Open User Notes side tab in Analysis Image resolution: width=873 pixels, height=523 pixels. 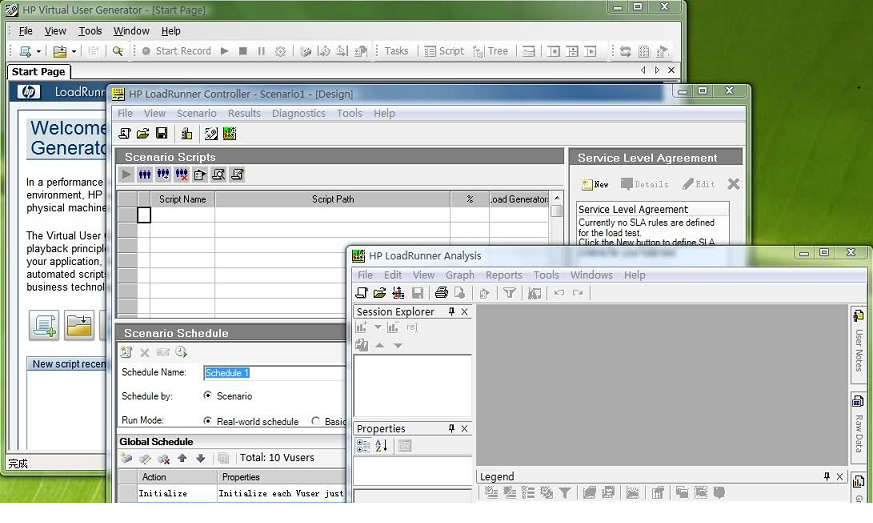point(858,344)
